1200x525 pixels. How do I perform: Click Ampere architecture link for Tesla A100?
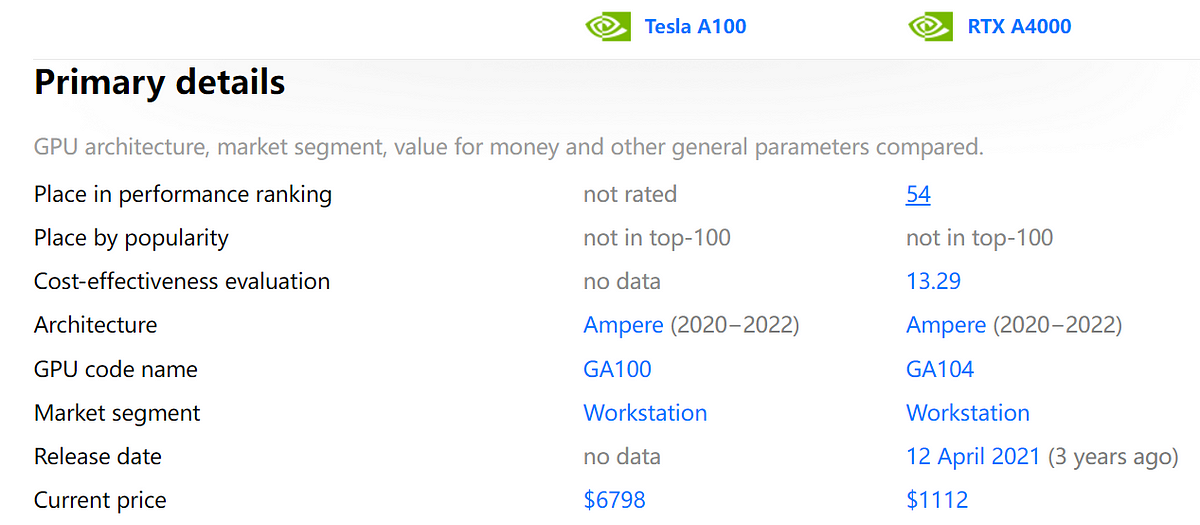(x=623, y=325)
